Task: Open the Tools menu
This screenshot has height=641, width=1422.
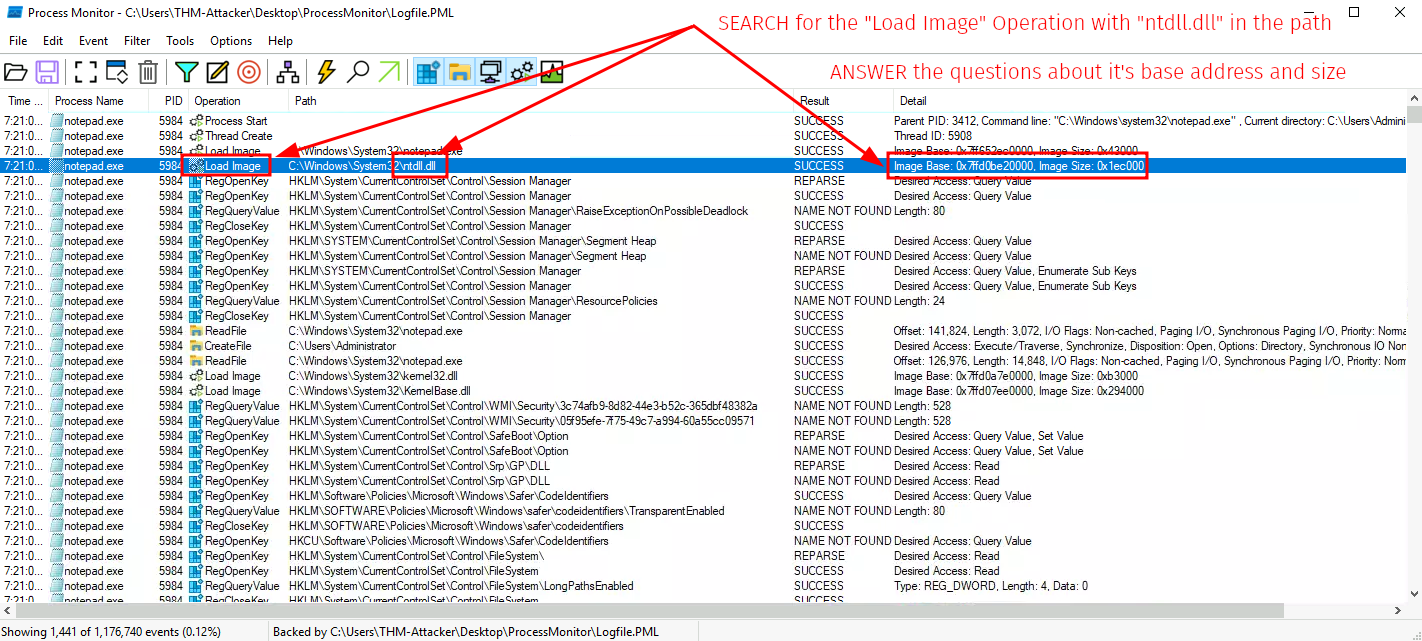Action: click(x=180, y=41)
